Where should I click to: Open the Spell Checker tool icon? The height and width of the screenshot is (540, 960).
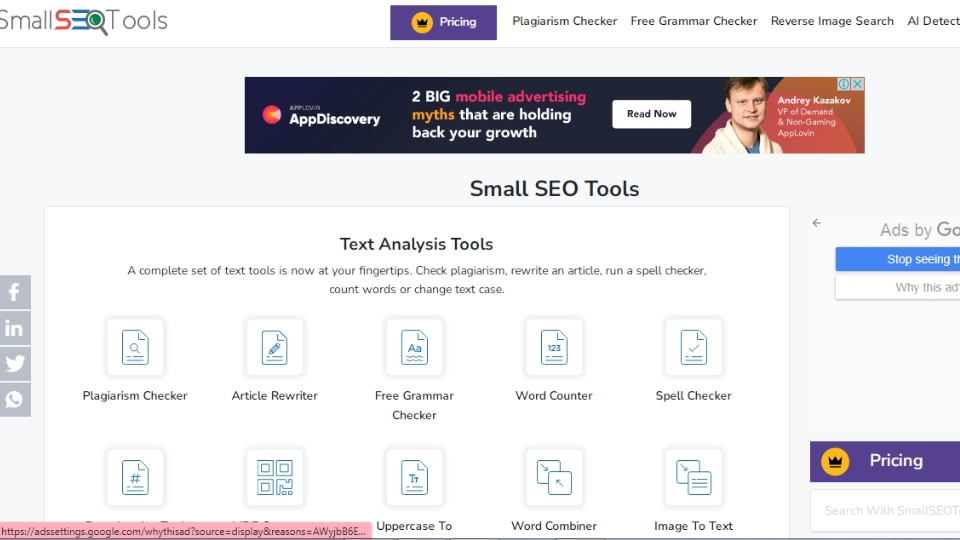pos(694,347)
